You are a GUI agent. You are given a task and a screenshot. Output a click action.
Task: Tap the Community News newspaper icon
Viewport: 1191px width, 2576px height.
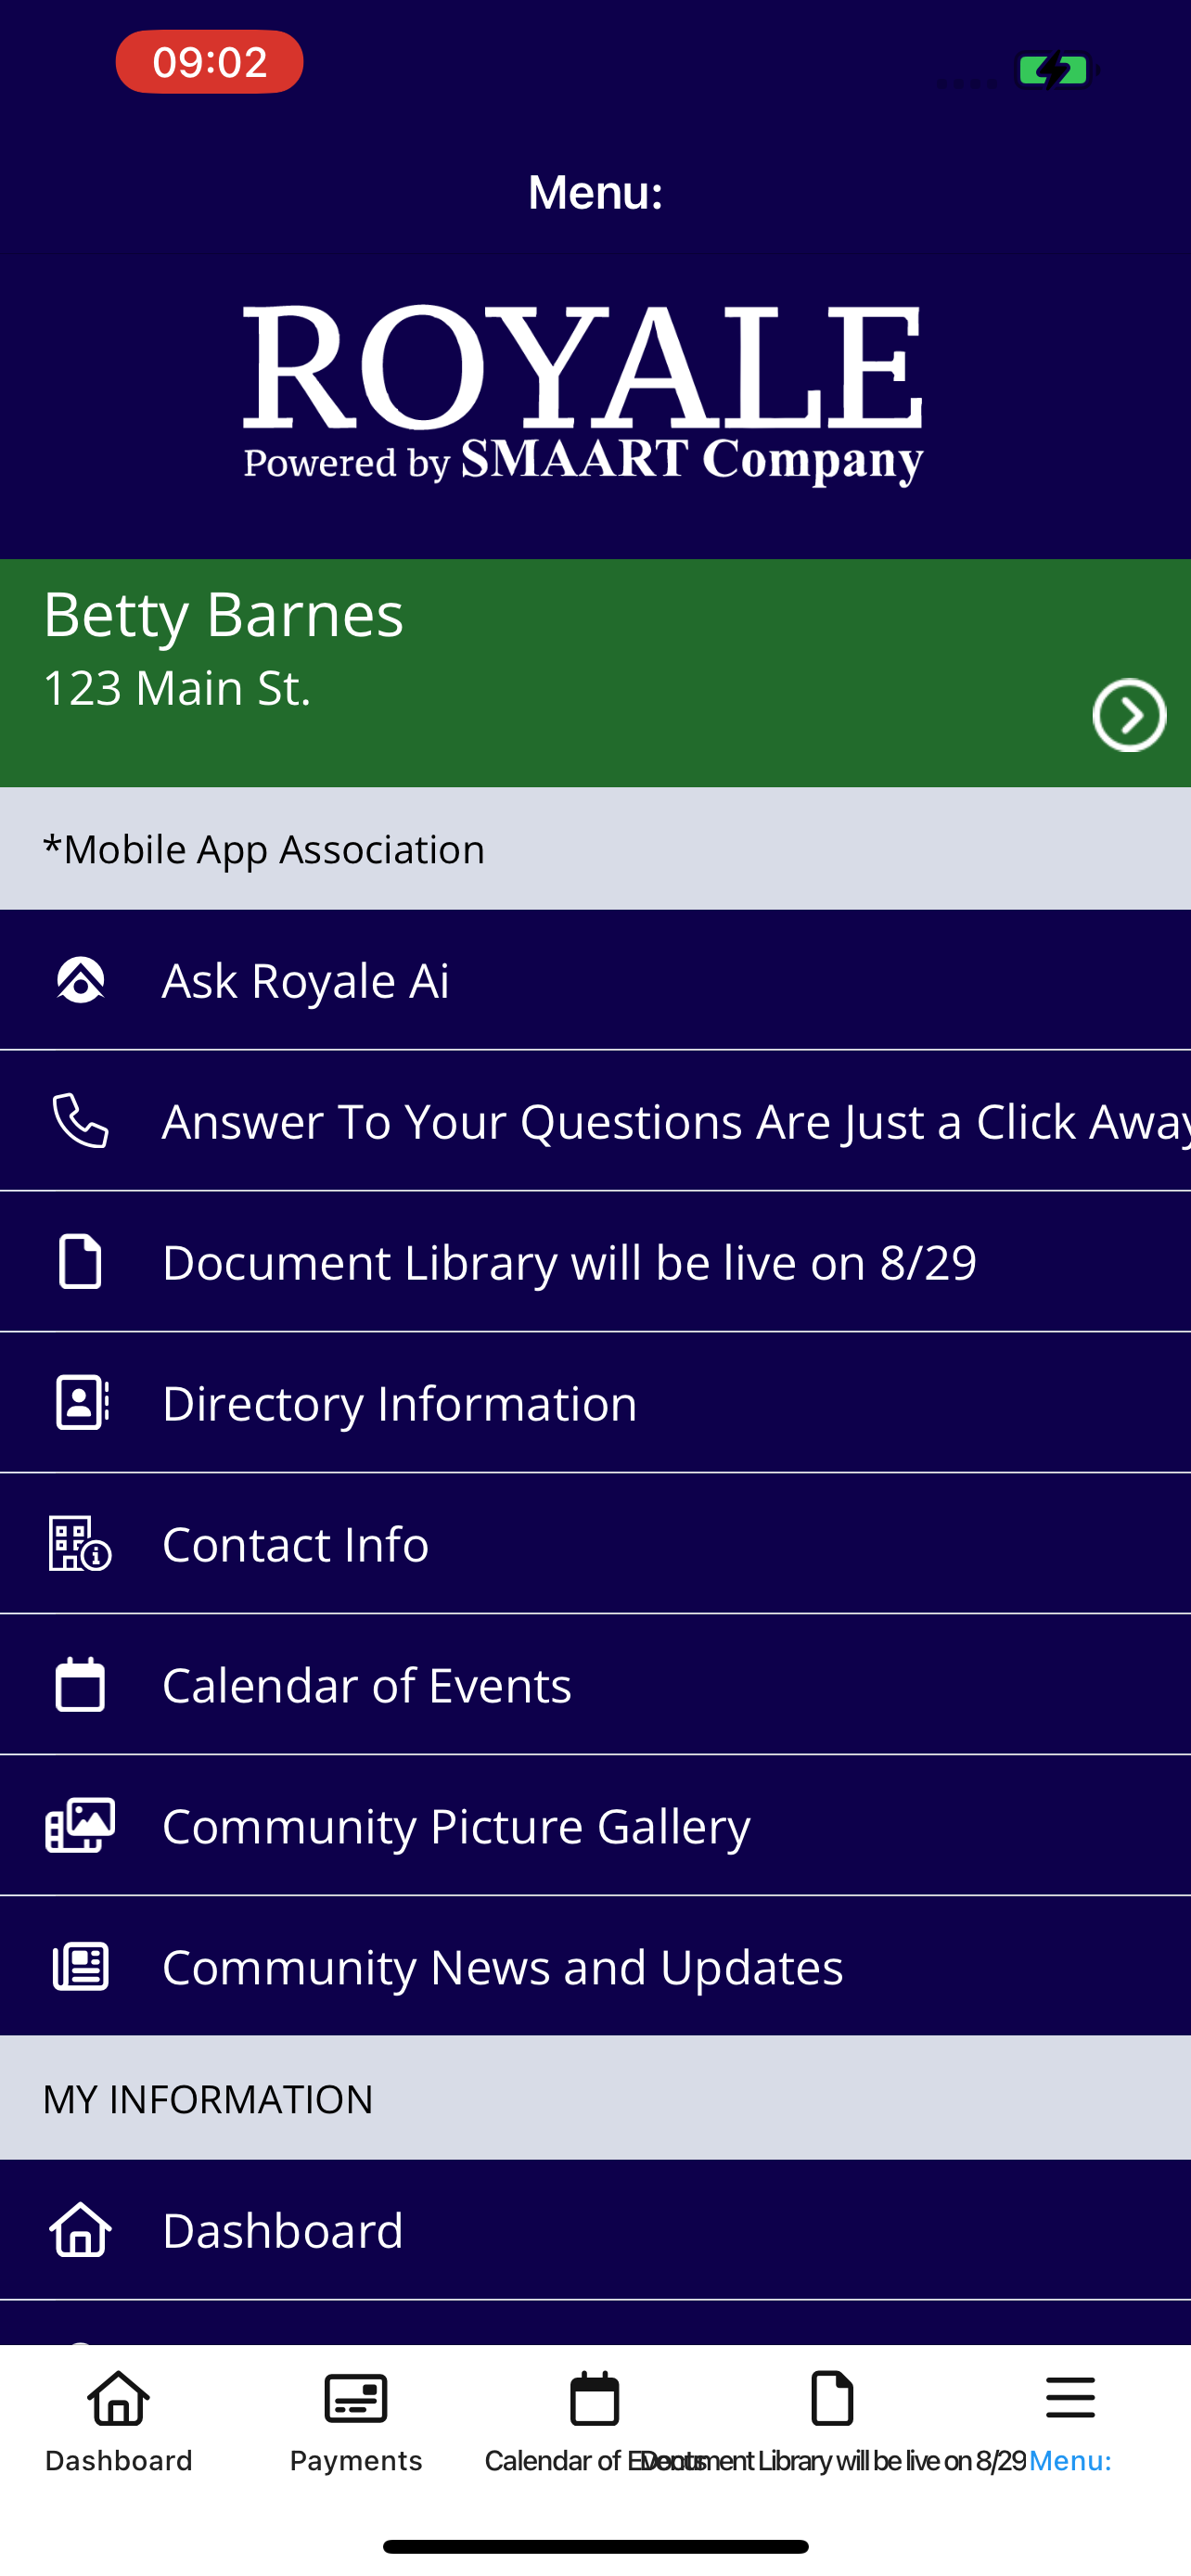(81, 1966)
